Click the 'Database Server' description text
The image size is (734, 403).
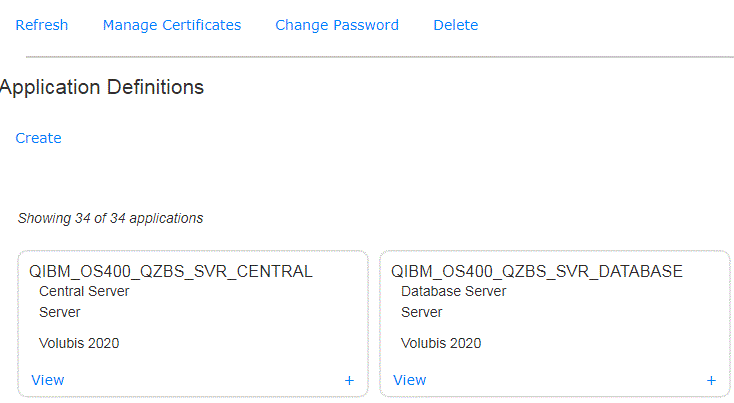[454, 291]
